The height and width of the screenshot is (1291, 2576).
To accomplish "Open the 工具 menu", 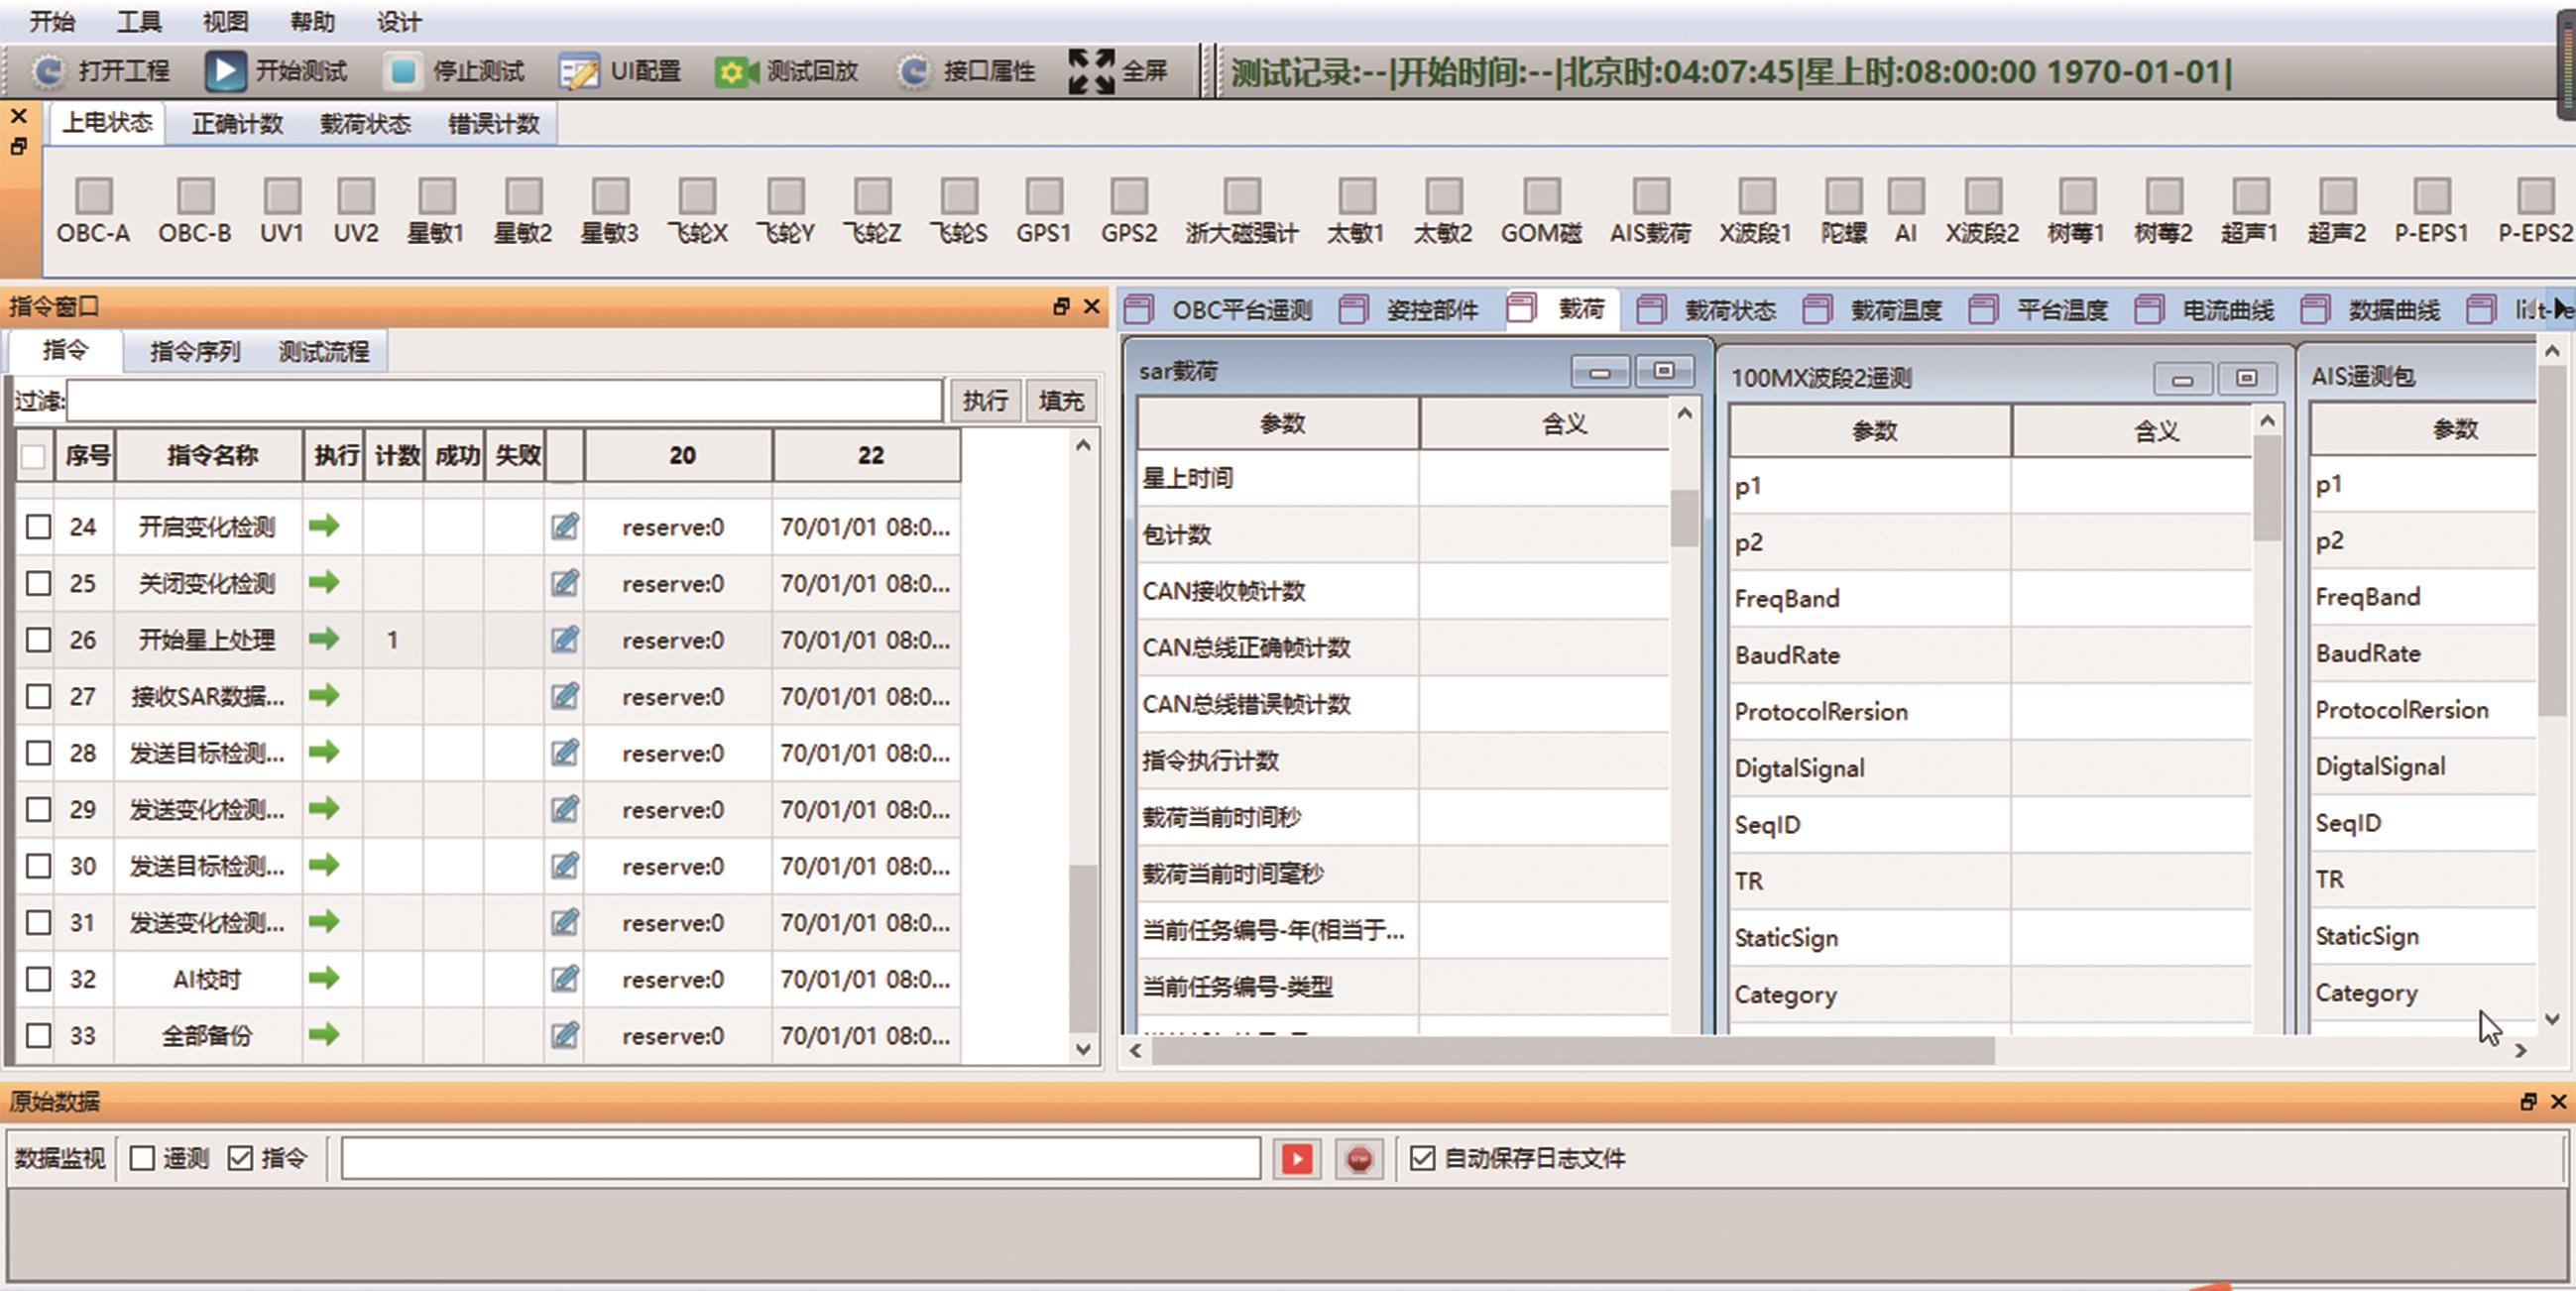I will coord(139,21).
